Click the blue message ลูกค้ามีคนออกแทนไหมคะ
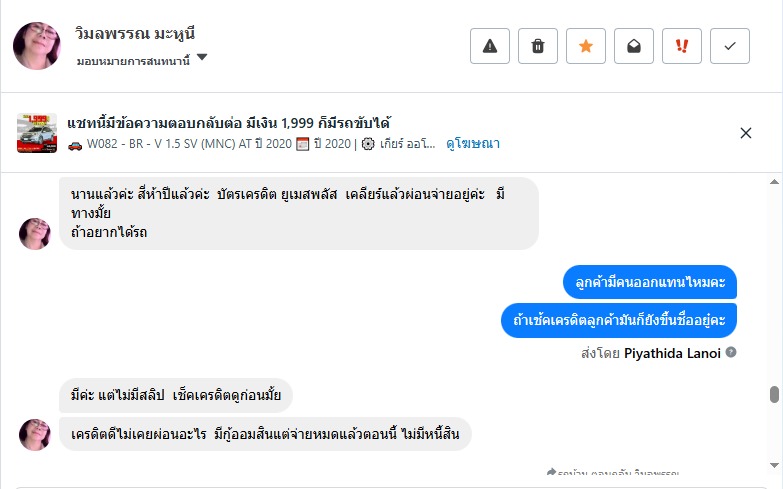This screenshot has width=783, height=489. pyautogui.click(x=649, y=283)
